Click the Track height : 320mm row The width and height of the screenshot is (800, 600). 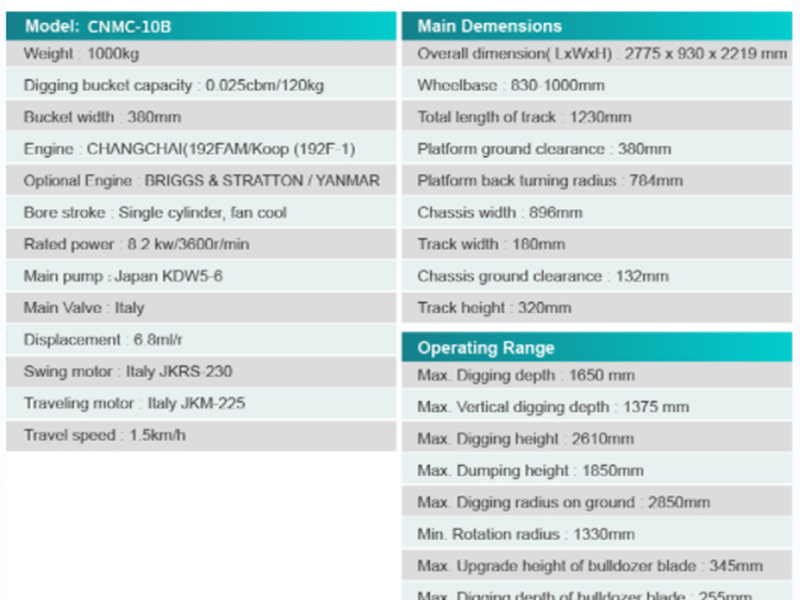[596, 308]
